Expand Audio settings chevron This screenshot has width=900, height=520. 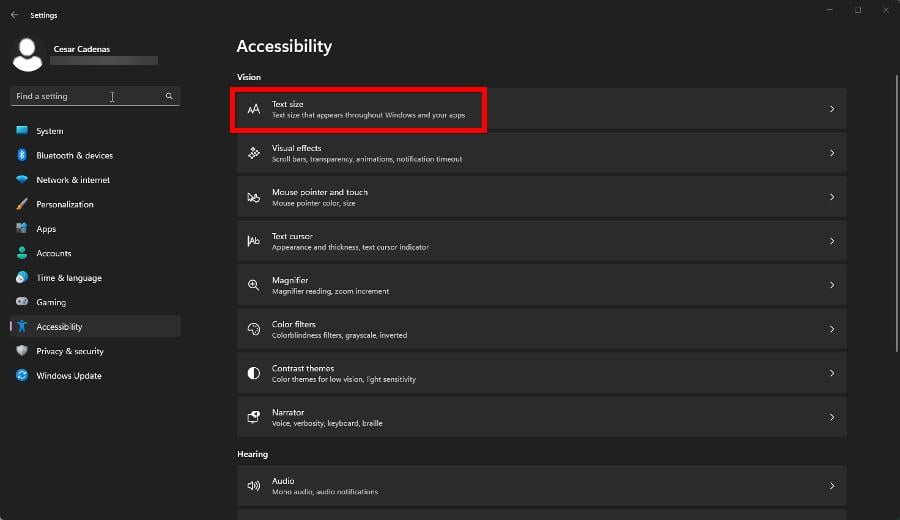tap(832, 486)
